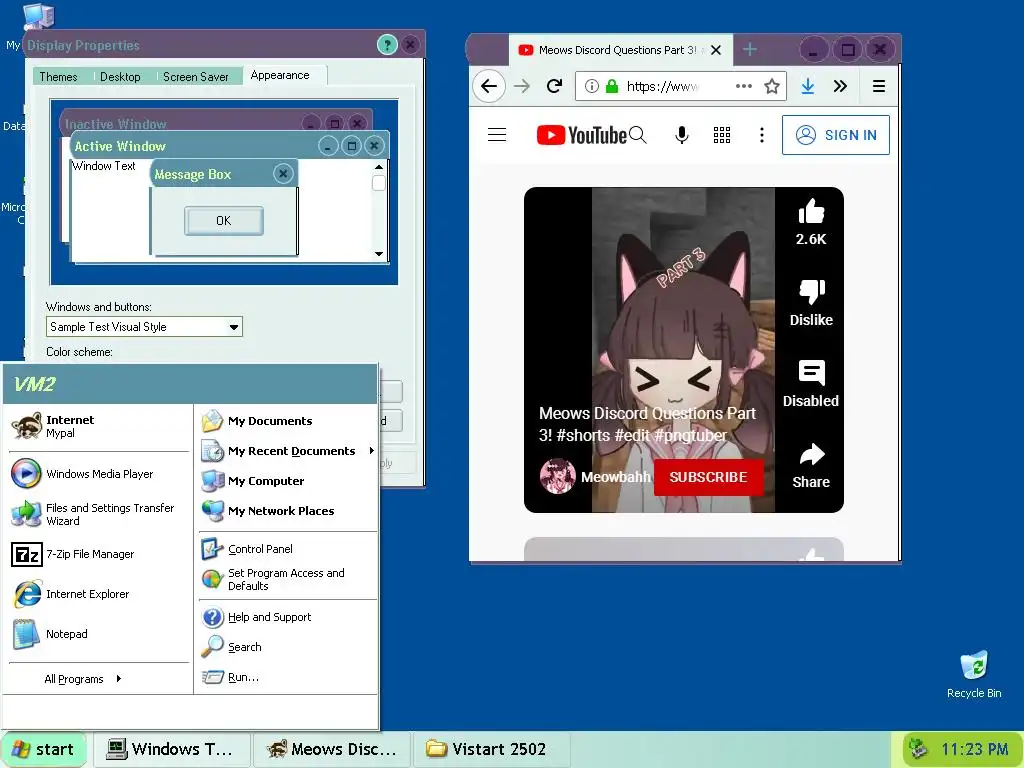Open YouTube settings three-dot menu
The image size is (1024, 768).
[761, 135]
